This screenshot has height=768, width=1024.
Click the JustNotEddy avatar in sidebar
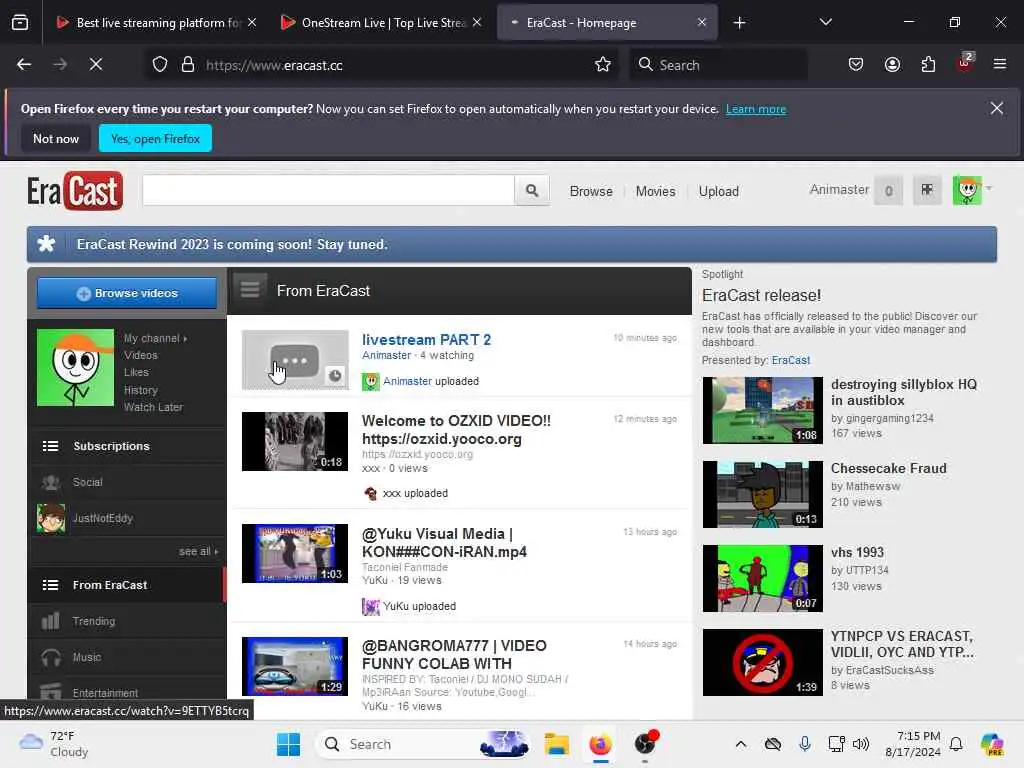point(51,519)
